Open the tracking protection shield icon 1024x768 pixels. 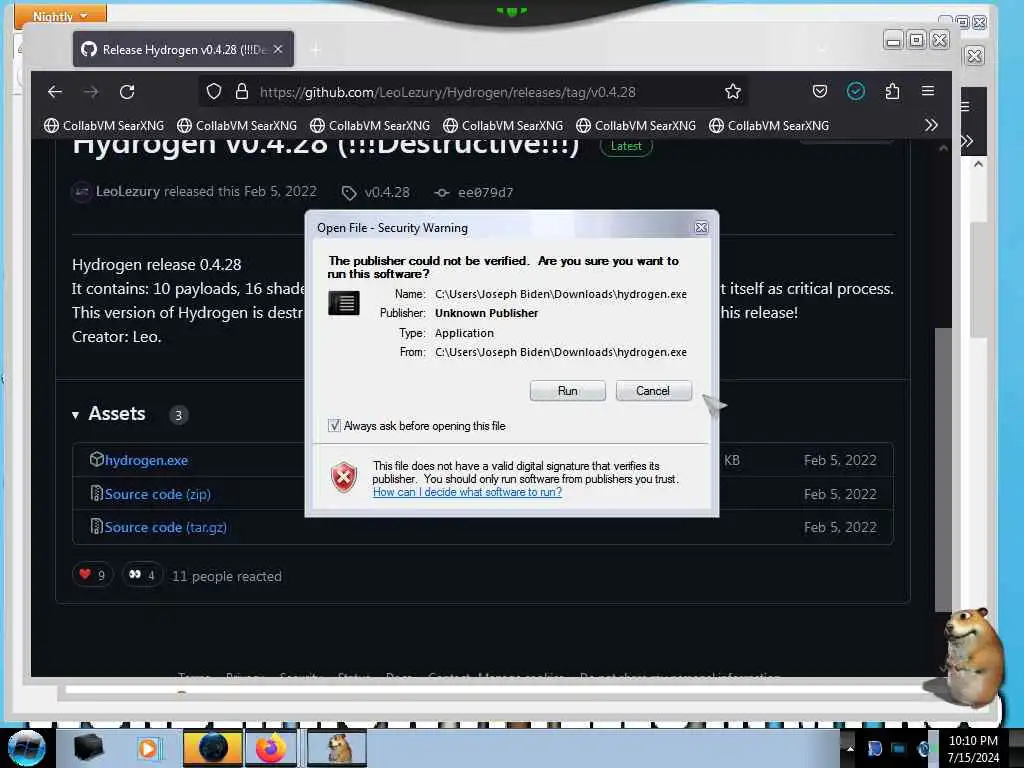pos(214,91)
